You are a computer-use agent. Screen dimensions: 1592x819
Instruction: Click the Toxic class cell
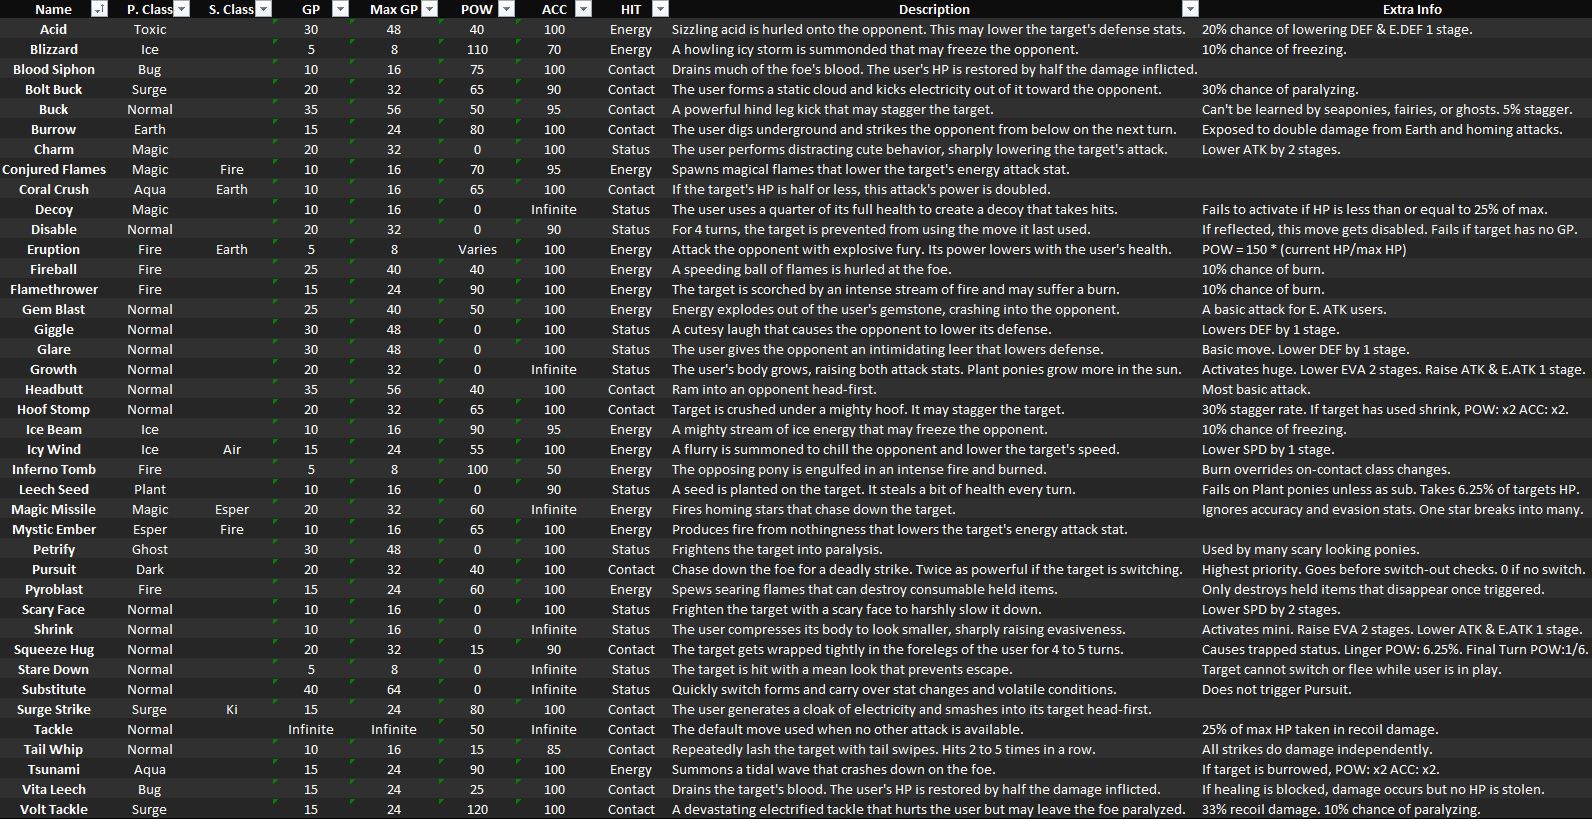[150, 29]
